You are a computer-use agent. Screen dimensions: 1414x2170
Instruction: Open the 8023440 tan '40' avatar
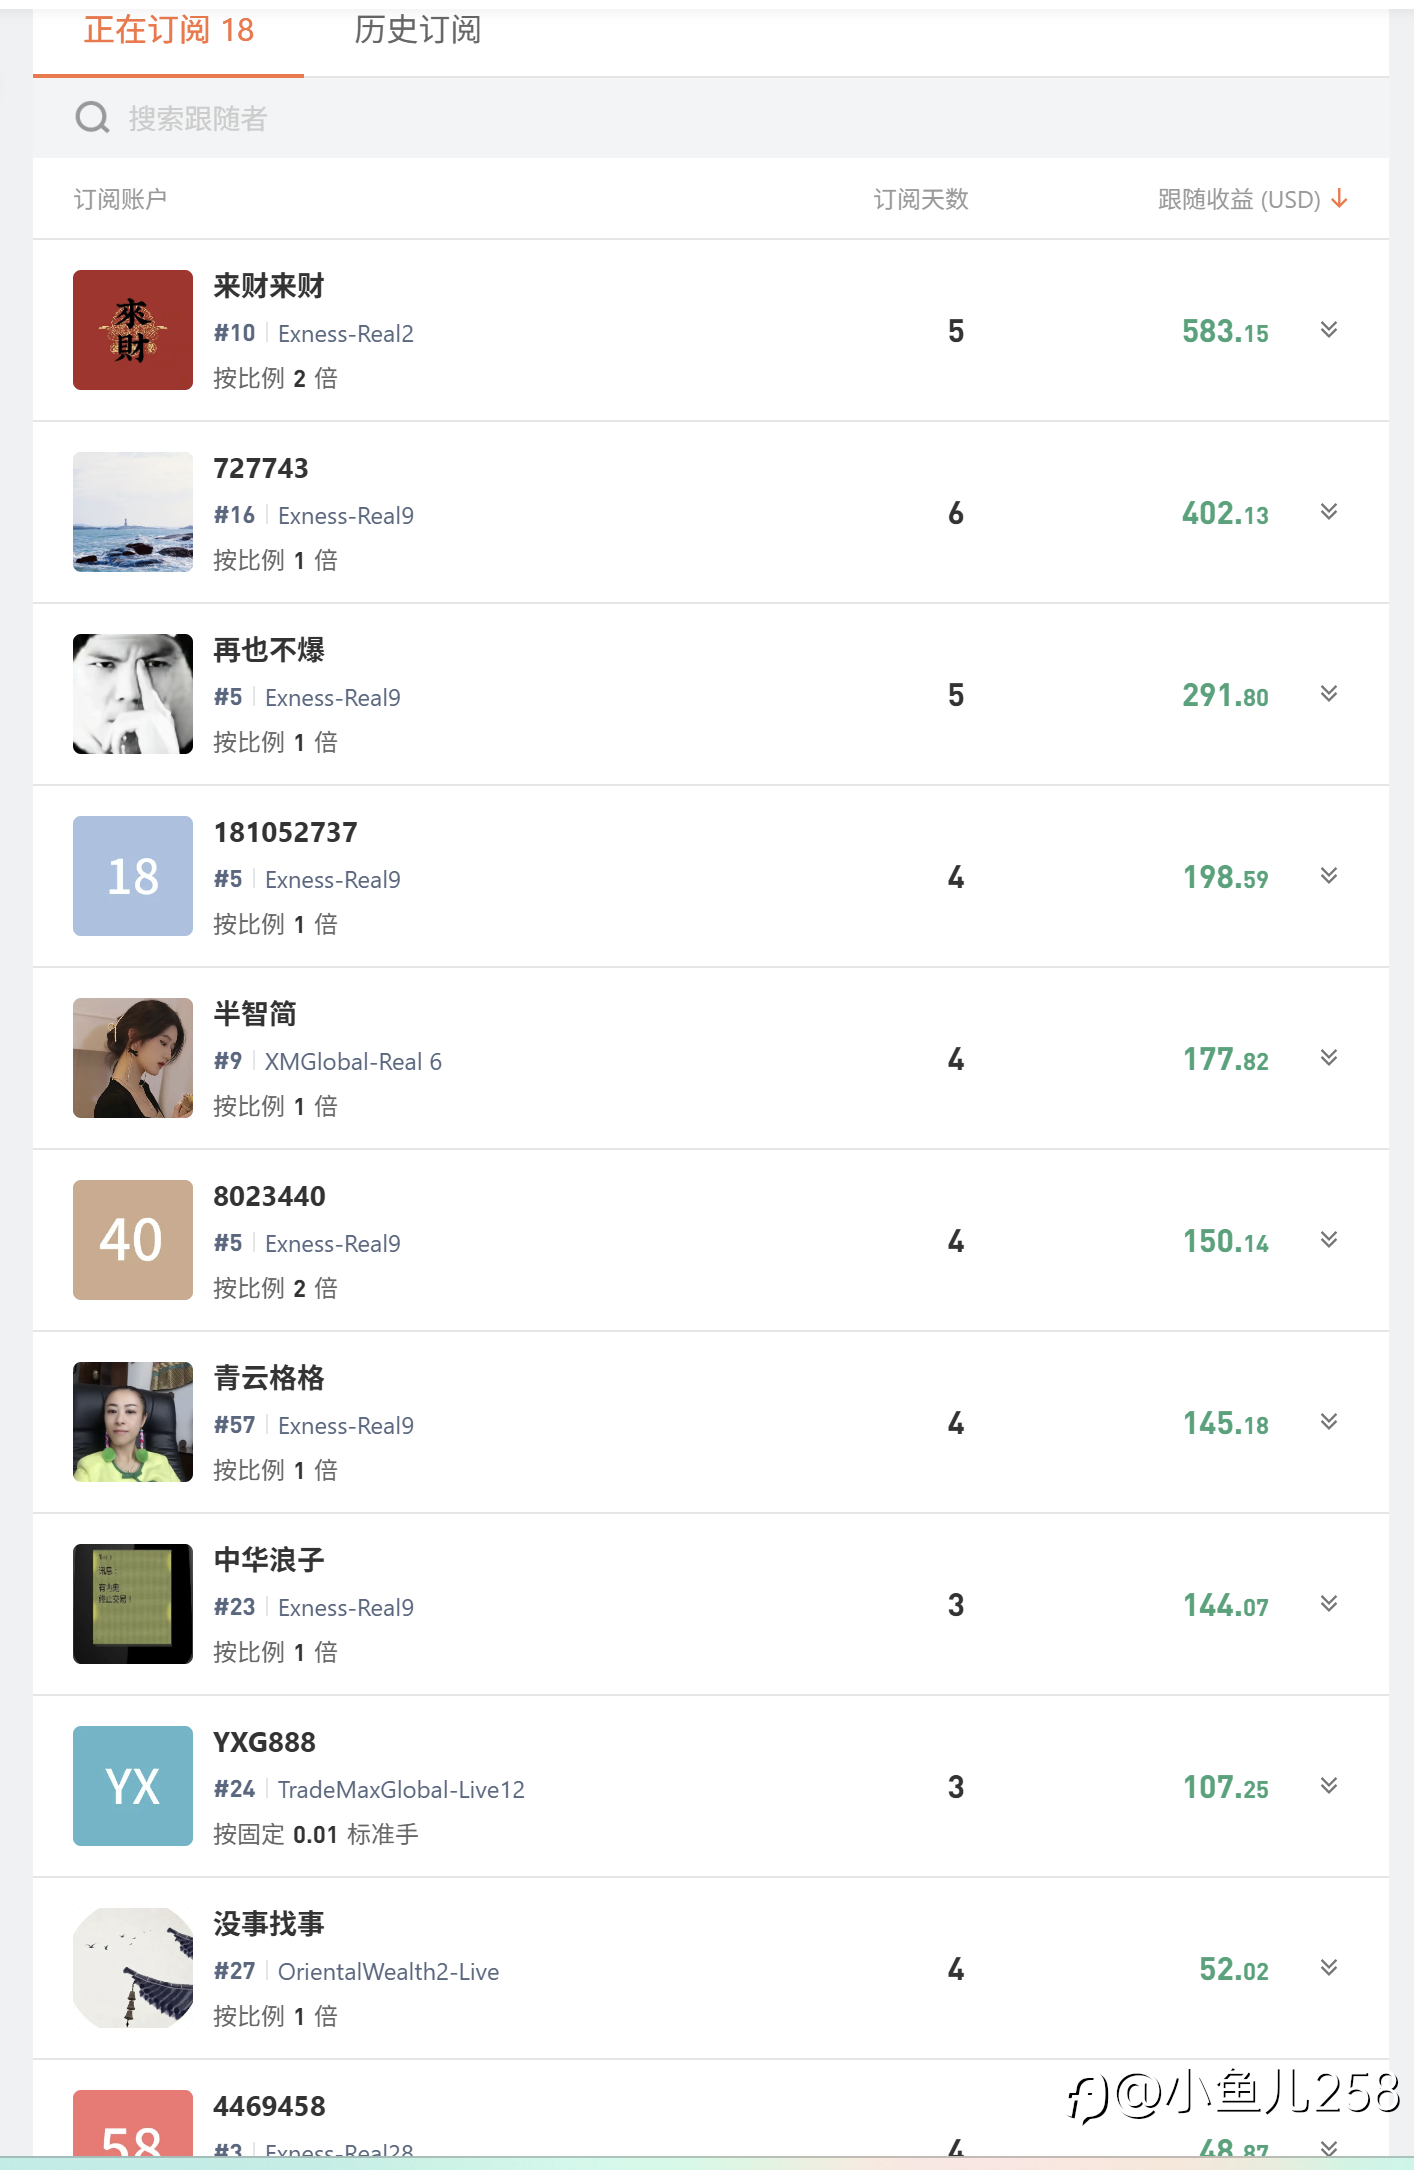tap(133, 1240)
